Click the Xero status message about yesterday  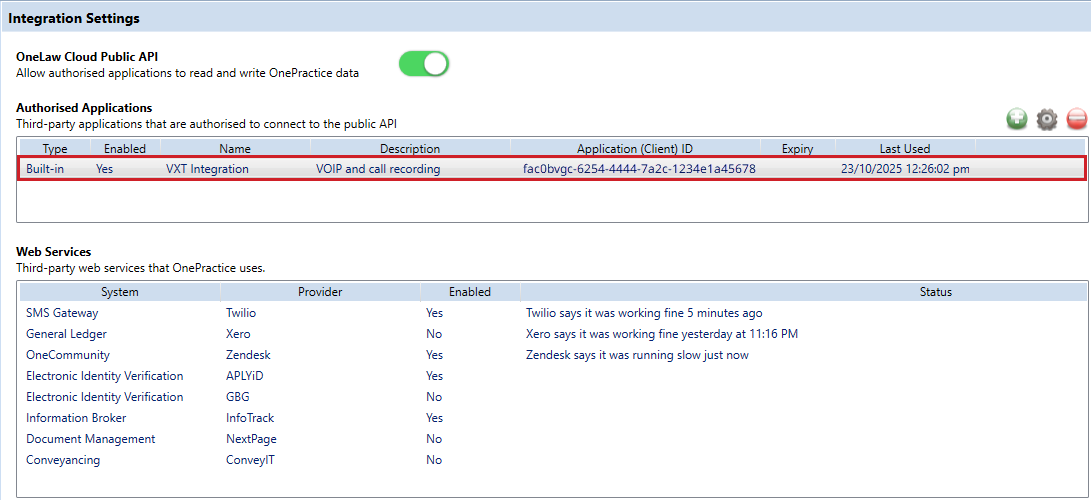[662, 334]
